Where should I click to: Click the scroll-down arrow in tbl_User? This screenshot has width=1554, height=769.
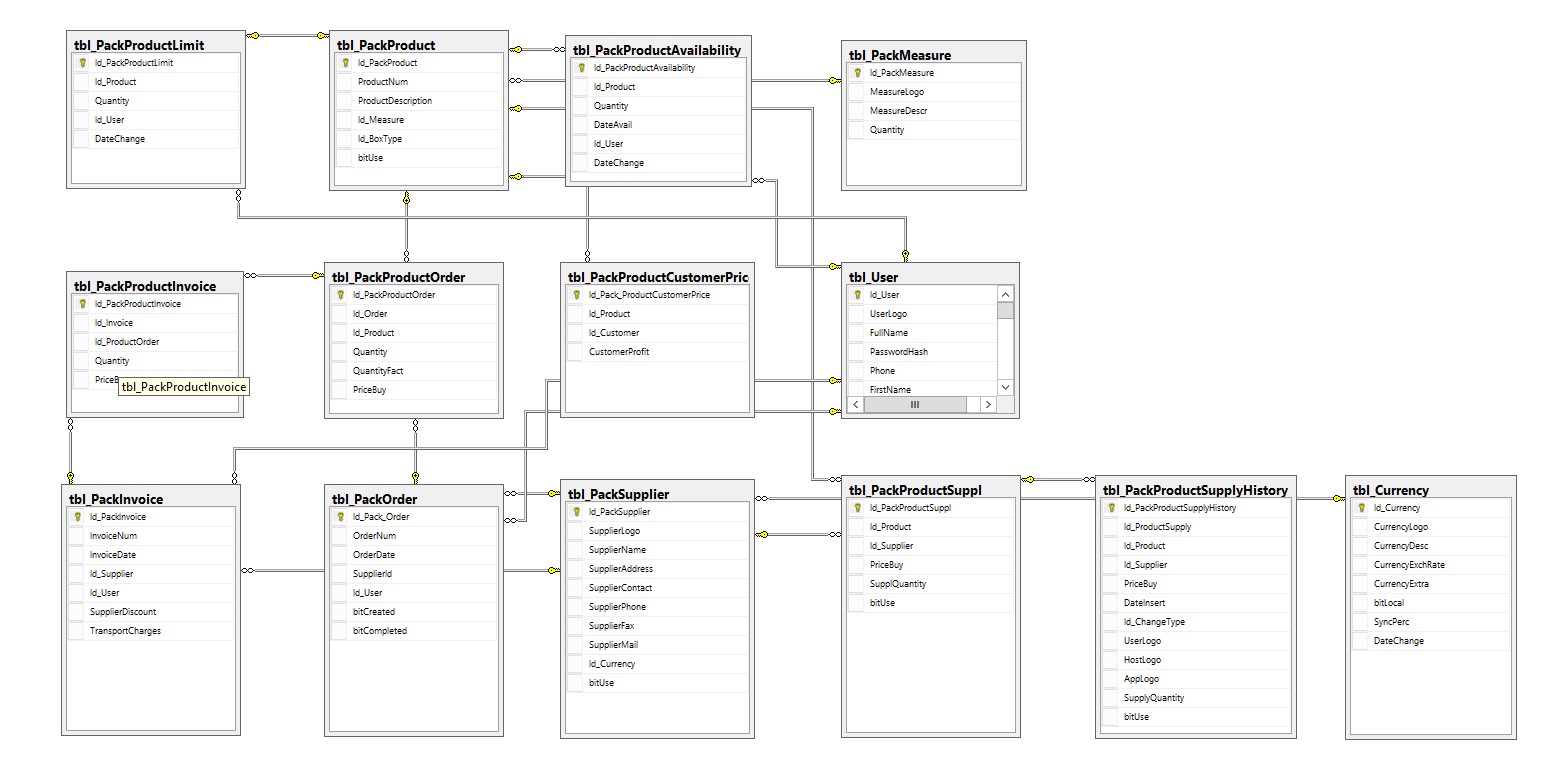pyautogui.click(x=1005, y=387)
